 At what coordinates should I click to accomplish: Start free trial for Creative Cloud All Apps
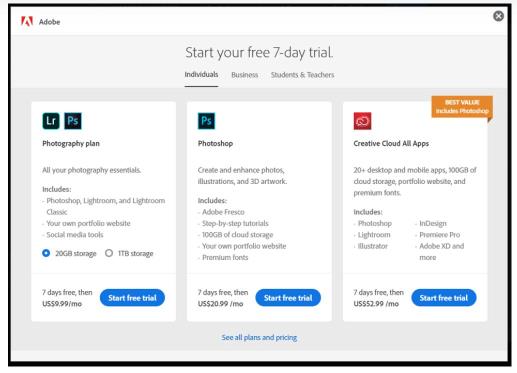[444, 298]
